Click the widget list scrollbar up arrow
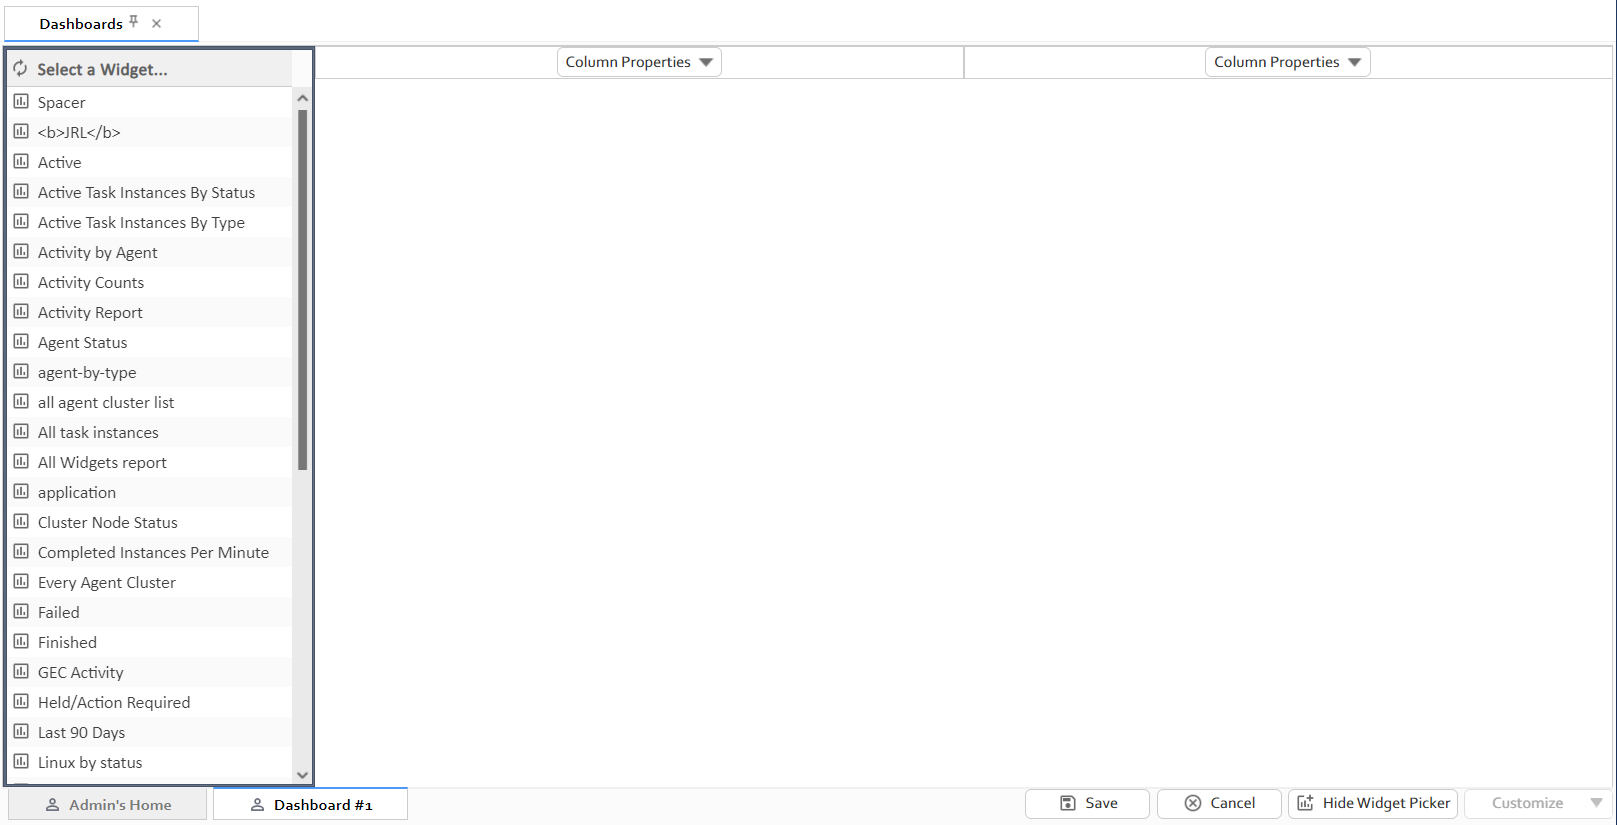This screenshot has height=825, width=1617. 303,99
